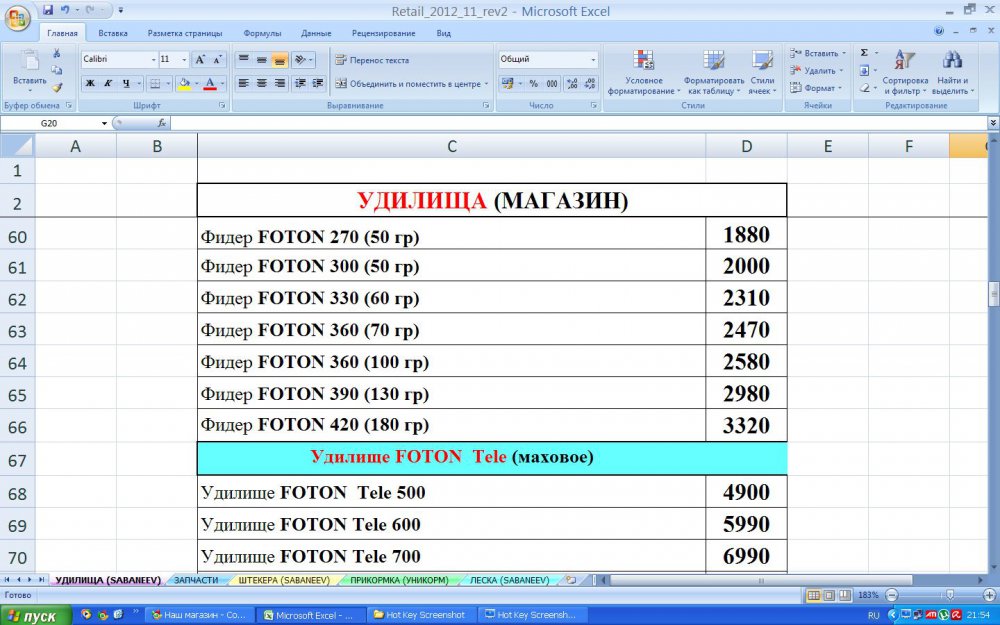Viewport: 1000px width, 625px height.
Task: Select the Format Painter brush
Action: [57, 87]
